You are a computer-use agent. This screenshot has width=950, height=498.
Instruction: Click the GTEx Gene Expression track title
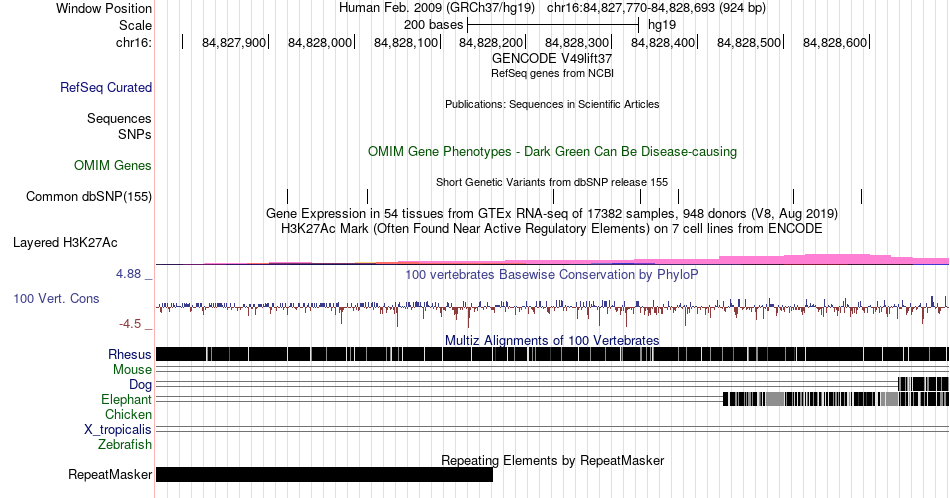point(552,213)
